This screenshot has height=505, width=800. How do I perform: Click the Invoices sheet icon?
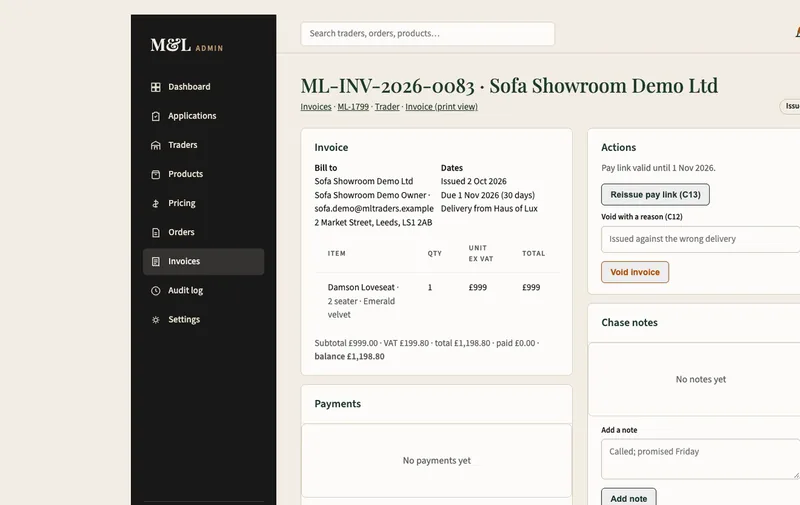pos(156,262)
